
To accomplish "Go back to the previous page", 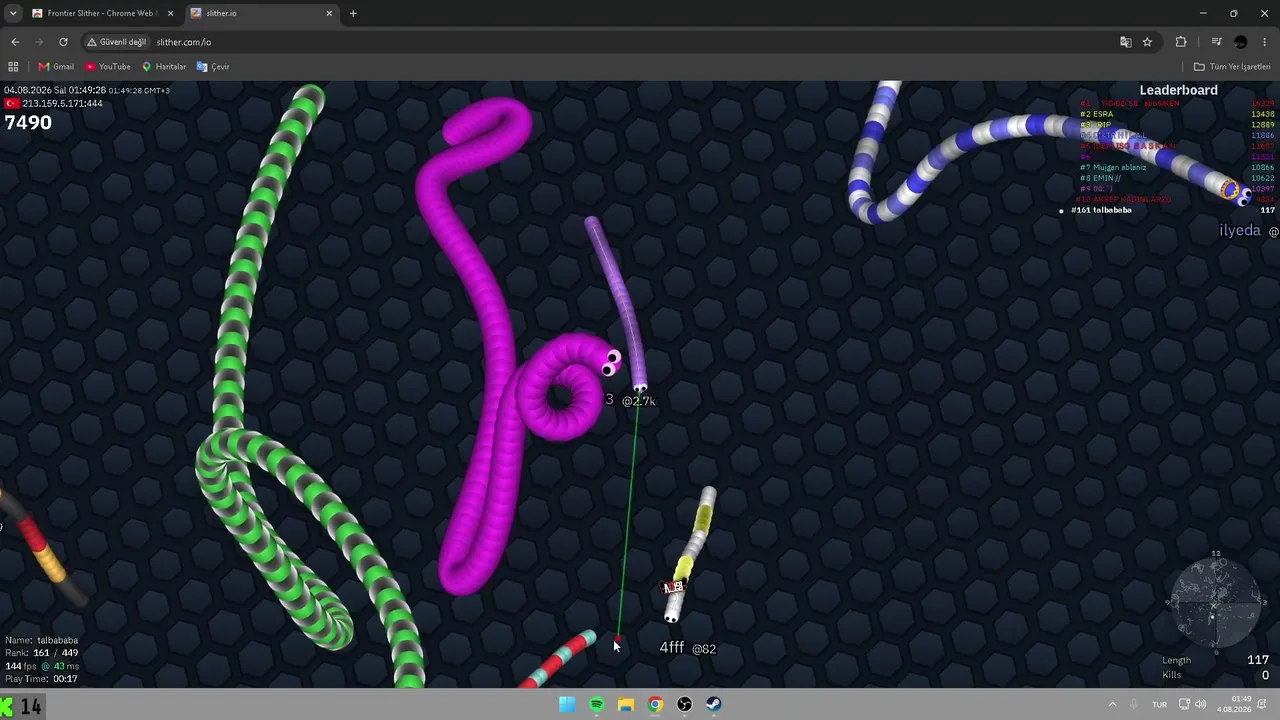I will click(x=15, y=42).
